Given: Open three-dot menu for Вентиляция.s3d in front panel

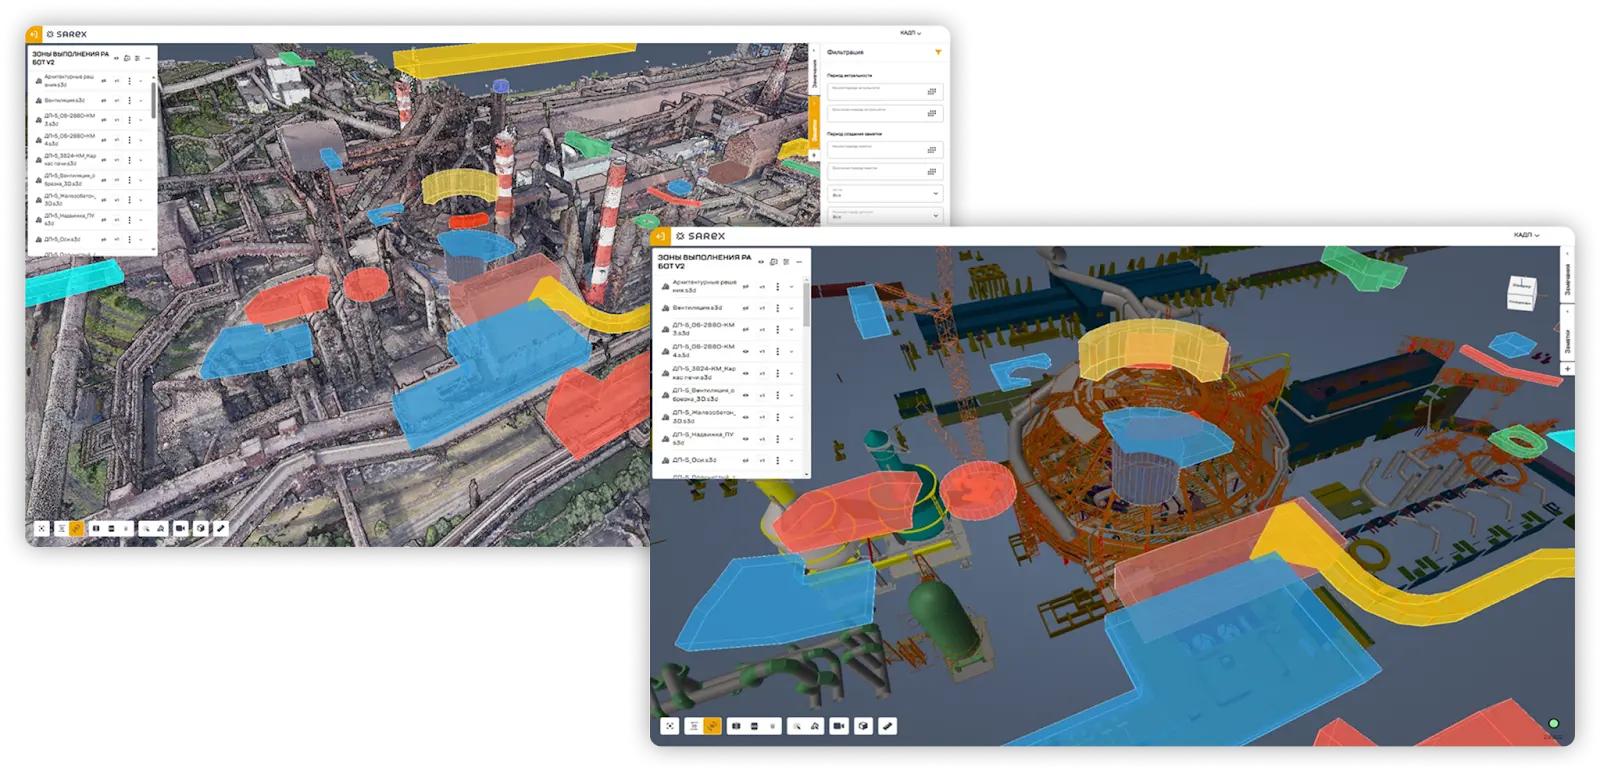Looking at the screenshot, I should pos(777,308).
